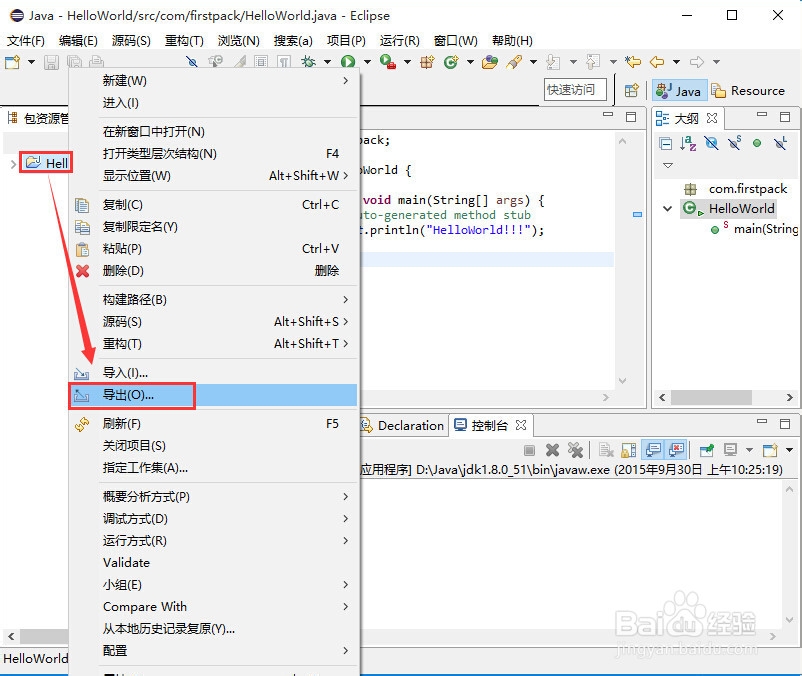Open dropdown beside New toolbar icon
Viewport: 802px width, 676px height.
tap(31, 62)
